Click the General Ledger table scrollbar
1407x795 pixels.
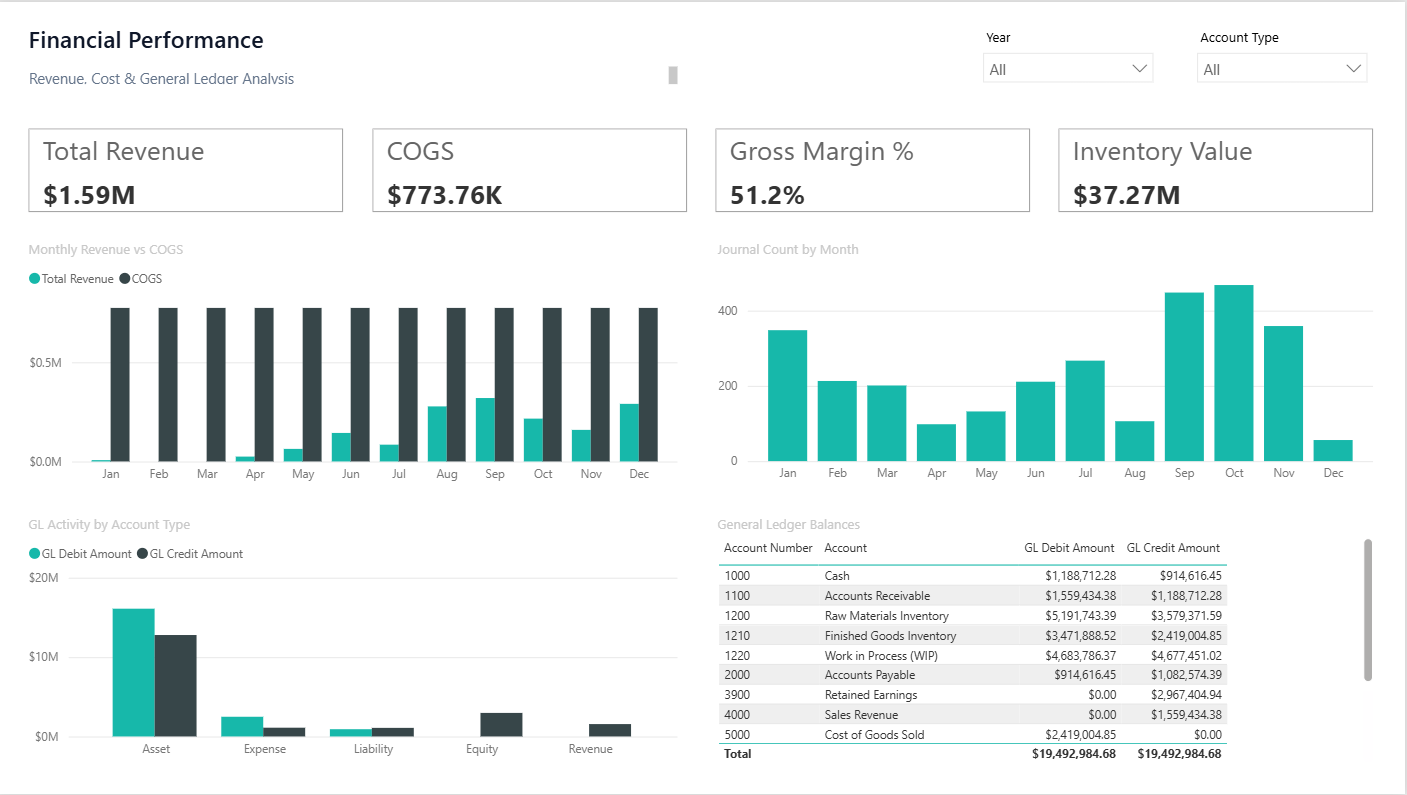click(1367, 610)
